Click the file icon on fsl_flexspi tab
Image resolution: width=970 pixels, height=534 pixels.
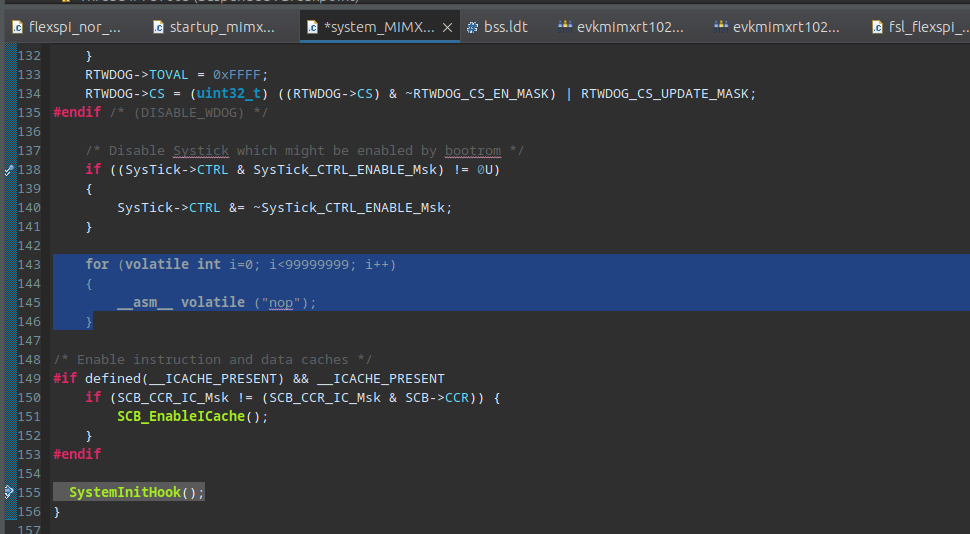point(877,28)
